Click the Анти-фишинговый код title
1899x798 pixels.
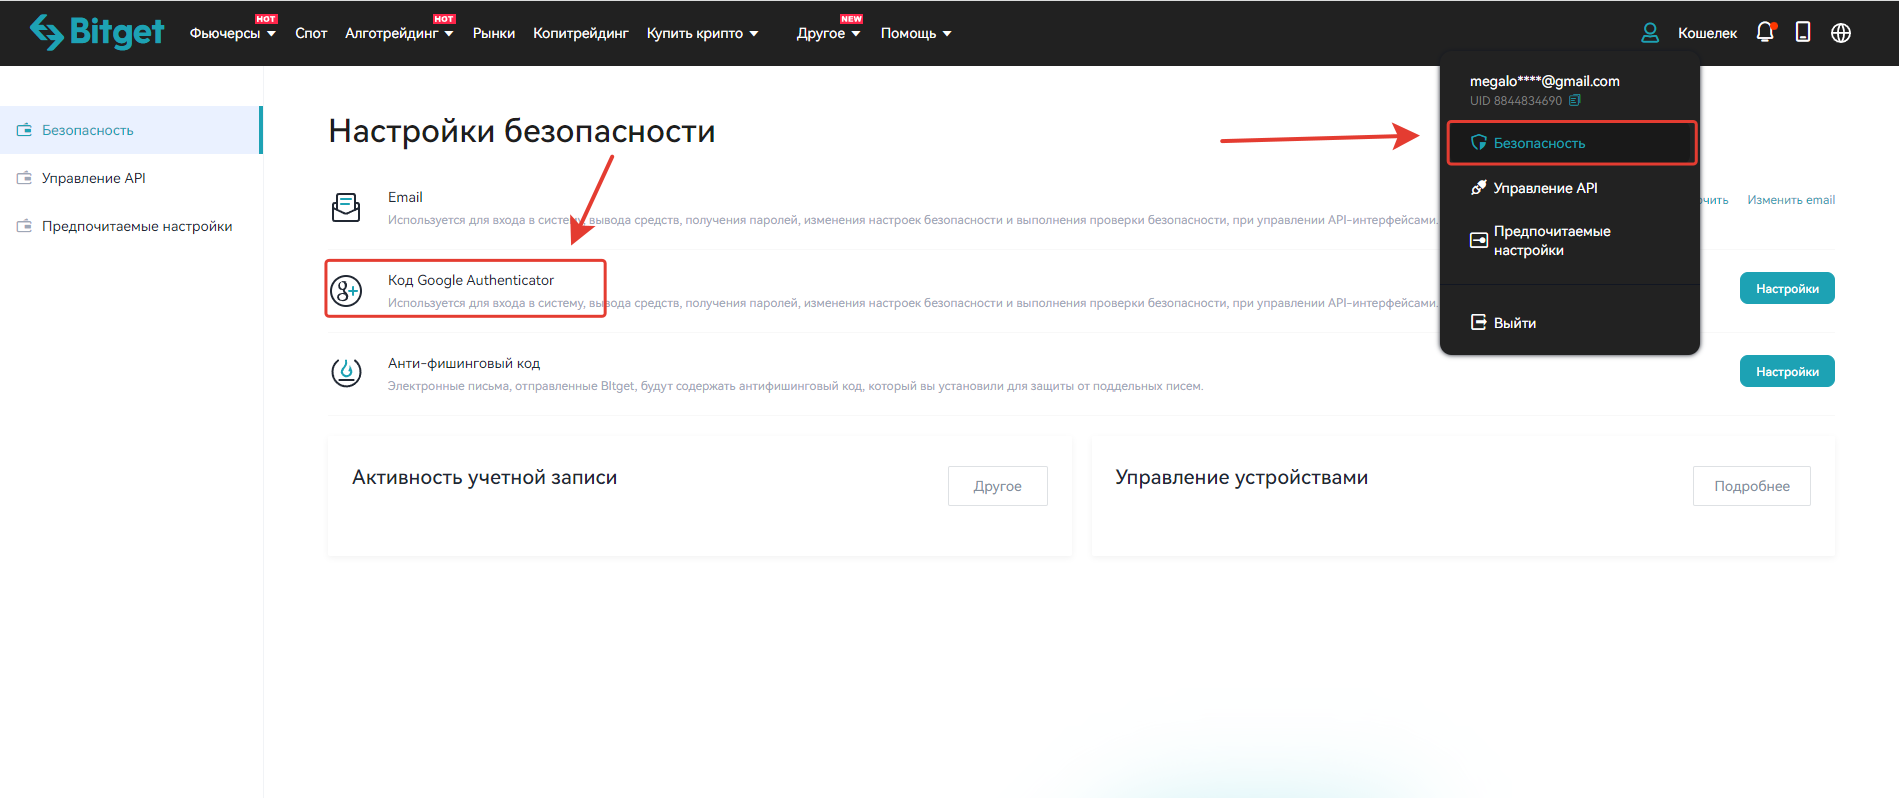coord(464,363)
